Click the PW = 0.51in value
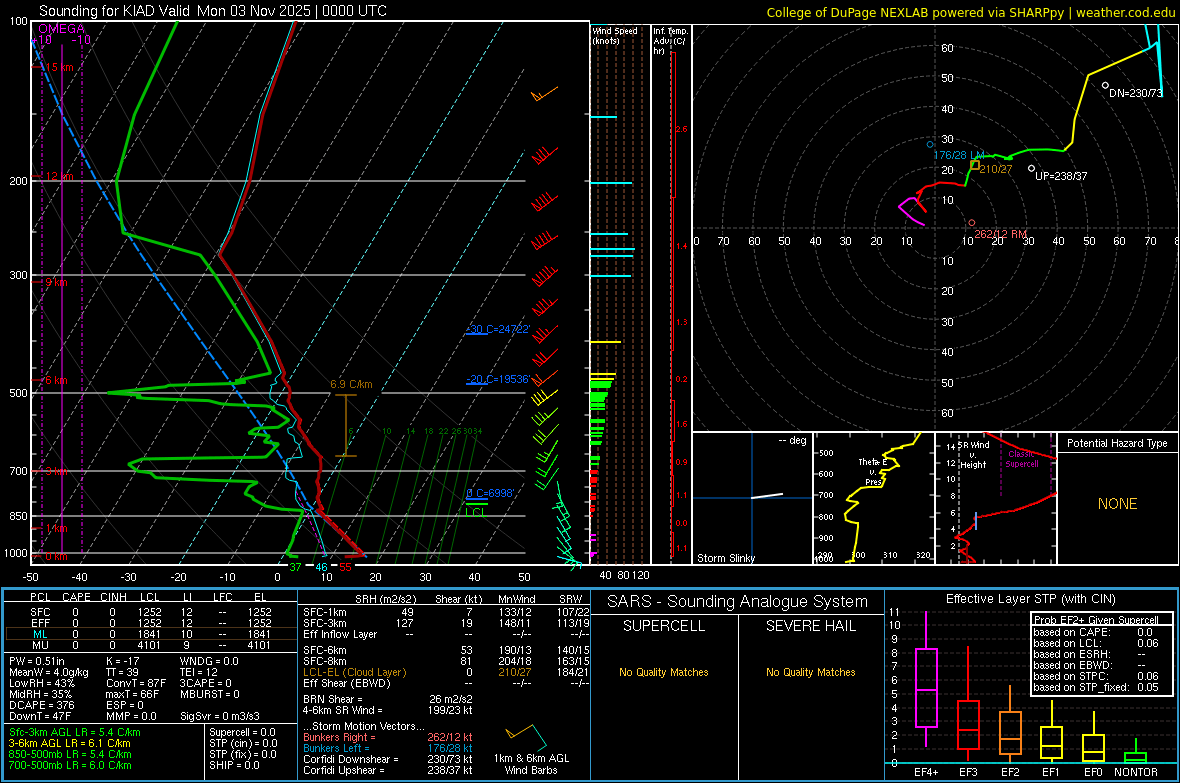This screenshot has width=1180, height=783. (37, 661)
